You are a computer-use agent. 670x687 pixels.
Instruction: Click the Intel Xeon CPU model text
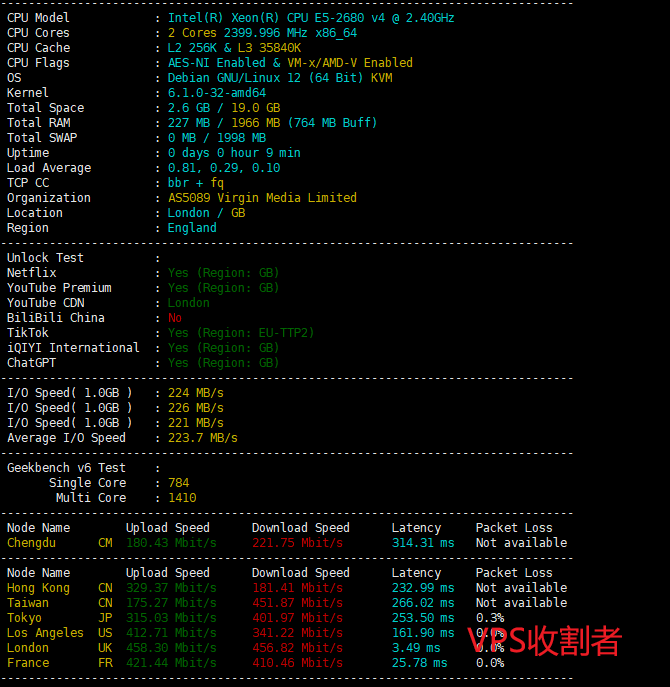[310, 18]
